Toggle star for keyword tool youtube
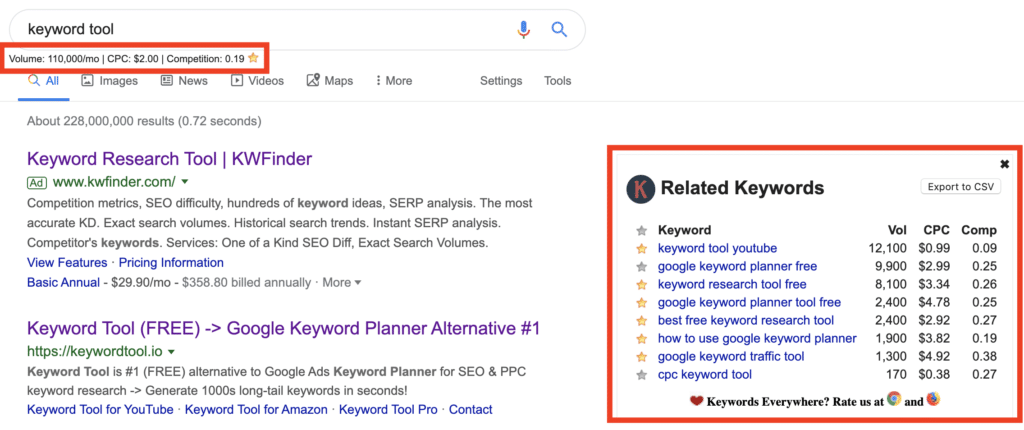This screenshot has height=430, width=1024. click(x=641, y=249)
